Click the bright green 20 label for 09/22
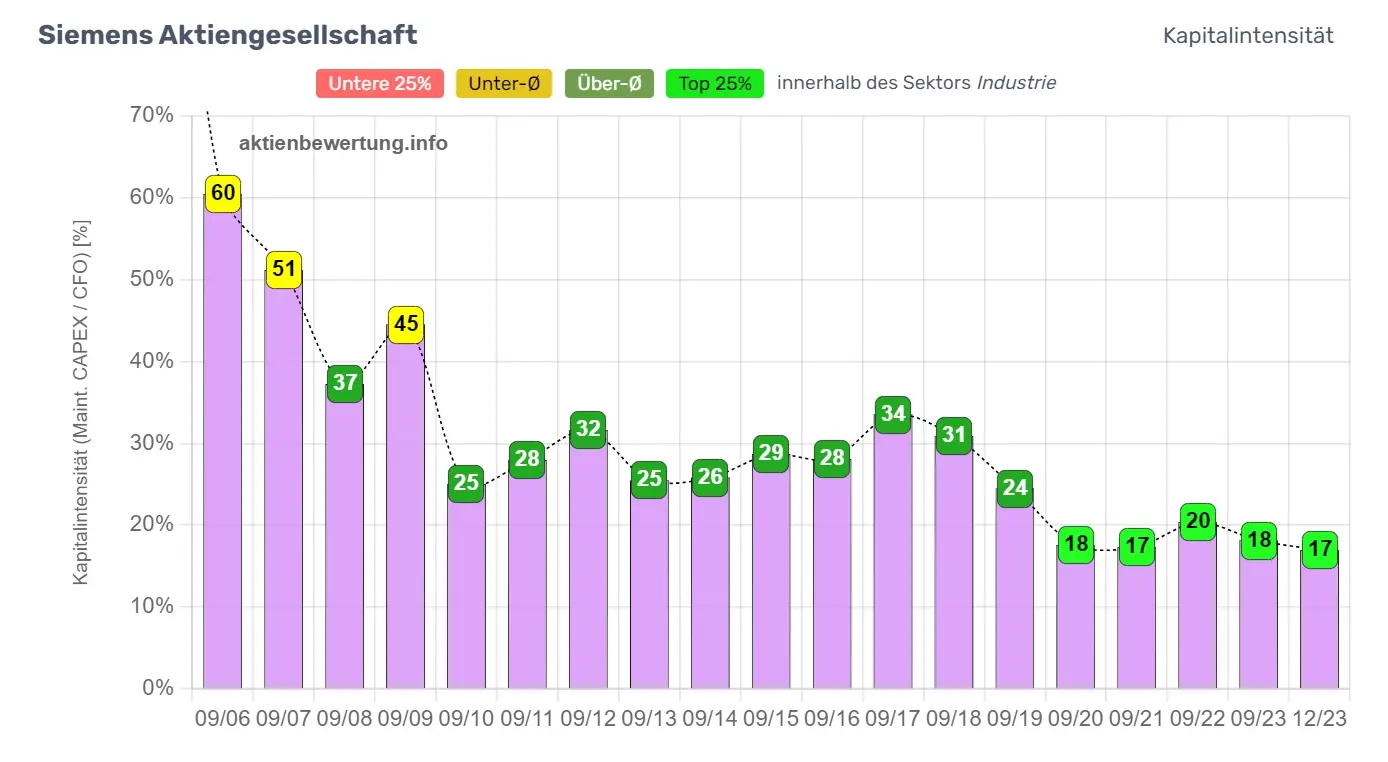This screenshot has height=762, width=1388. pos(1197,521)
